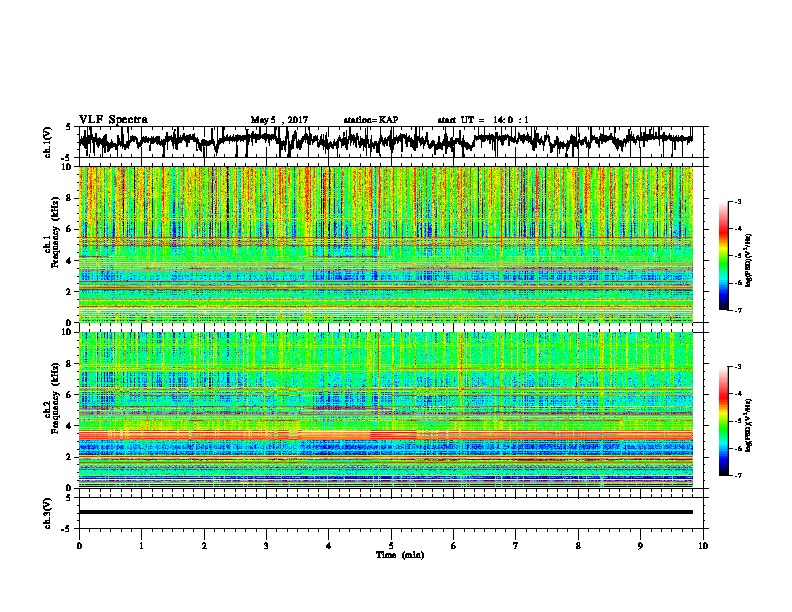792x612 pixels.
Task: Click time axis tick label "1"
Action: click(141, 546)
